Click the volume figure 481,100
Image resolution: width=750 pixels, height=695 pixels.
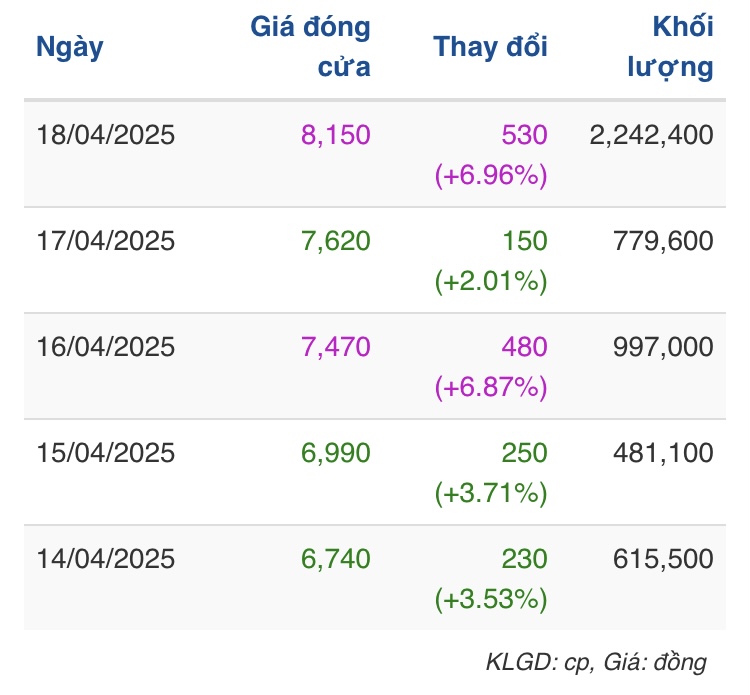click(664, 453)
